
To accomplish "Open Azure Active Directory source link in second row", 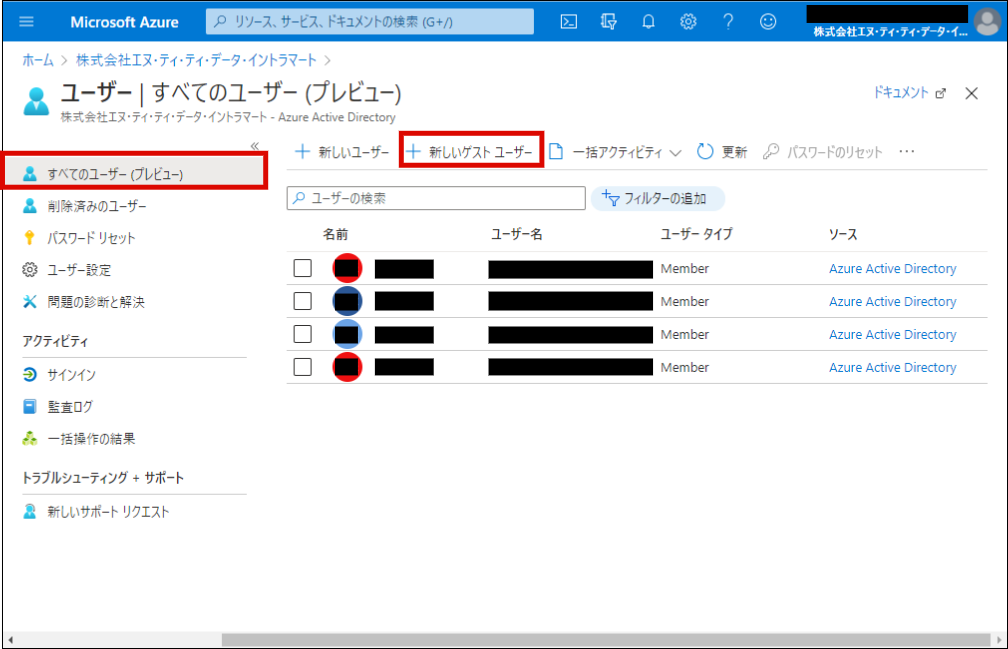I will 892,301.
